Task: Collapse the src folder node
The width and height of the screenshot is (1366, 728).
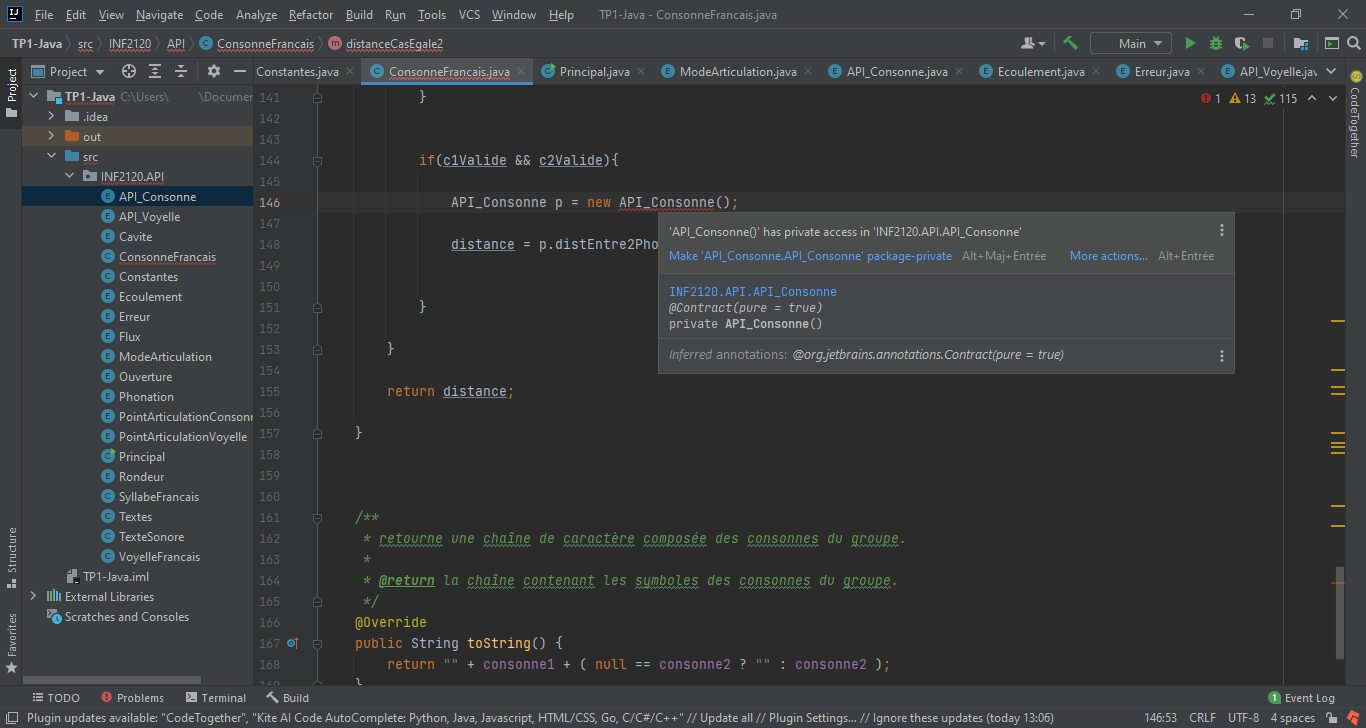Action: 51,157
